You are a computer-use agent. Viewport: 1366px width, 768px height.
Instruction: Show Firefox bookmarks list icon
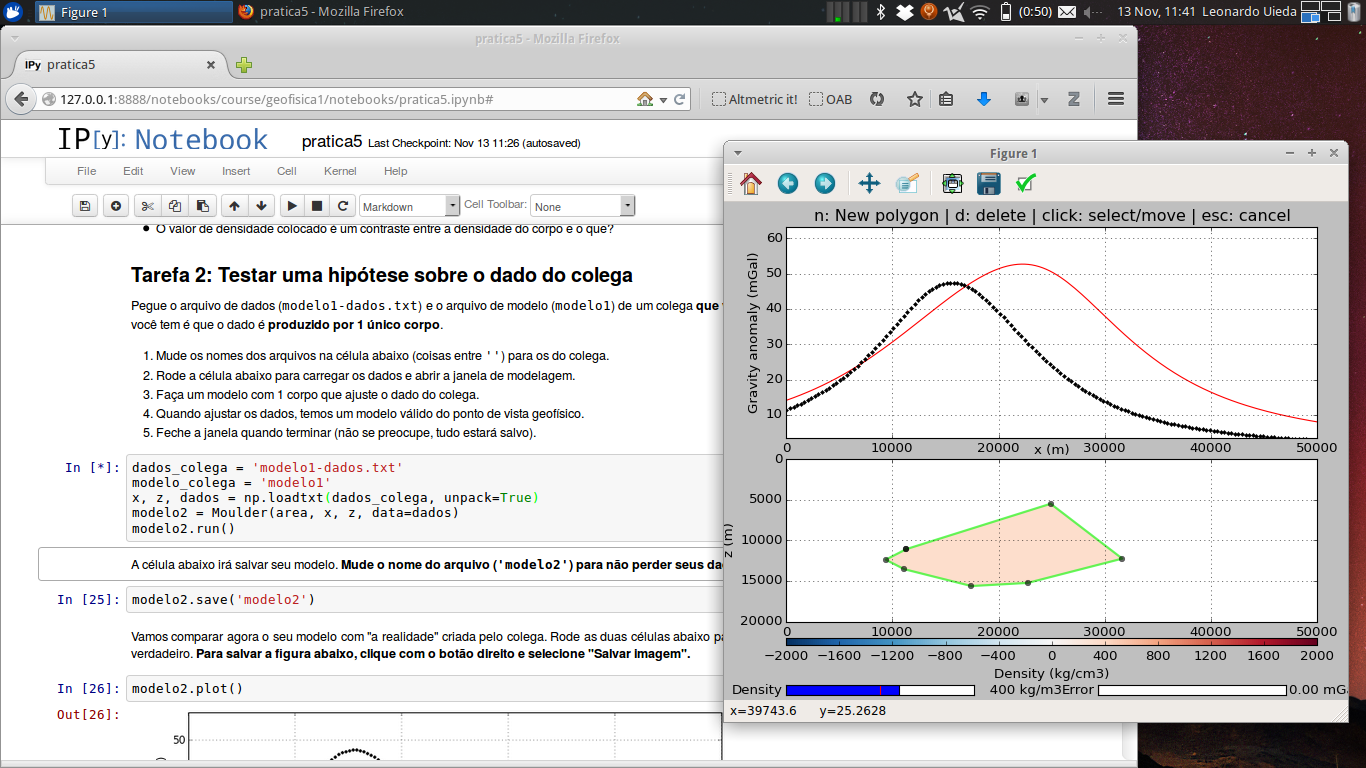click(x=947, y=99)
